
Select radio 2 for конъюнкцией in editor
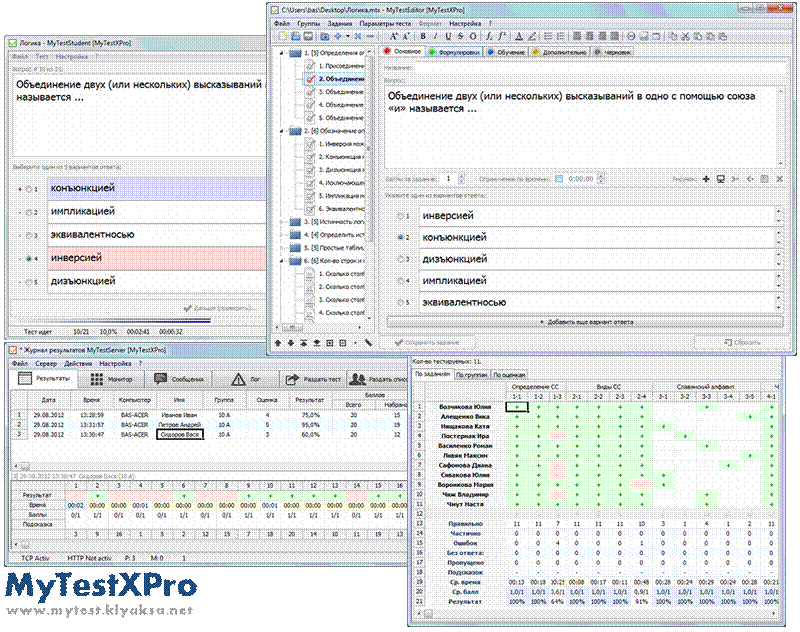[401, 237]
